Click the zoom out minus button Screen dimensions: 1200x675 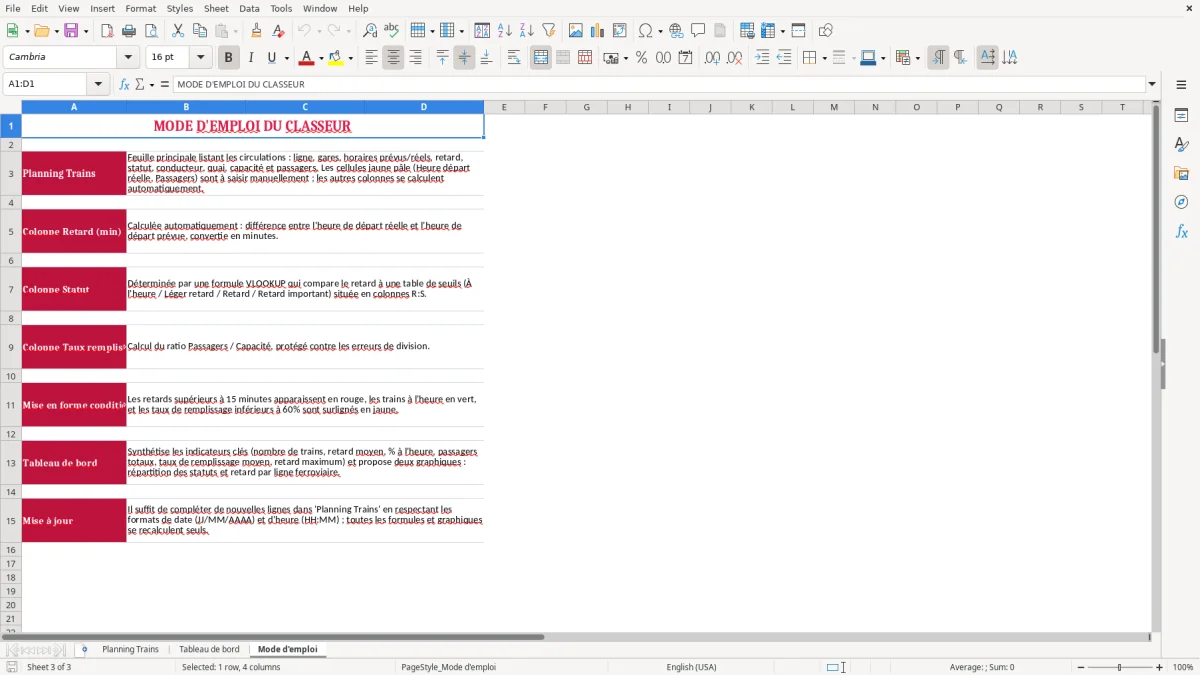(1080, 667)
